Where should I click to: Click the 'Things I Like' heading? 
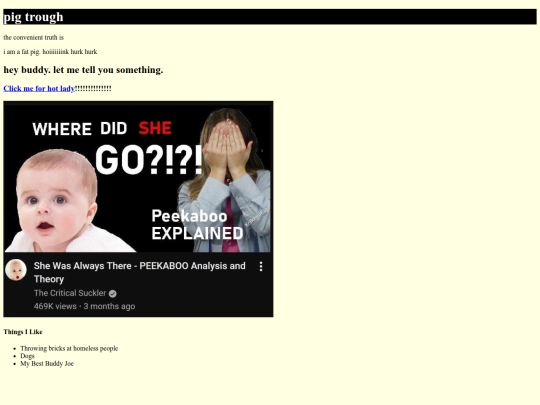23,332
